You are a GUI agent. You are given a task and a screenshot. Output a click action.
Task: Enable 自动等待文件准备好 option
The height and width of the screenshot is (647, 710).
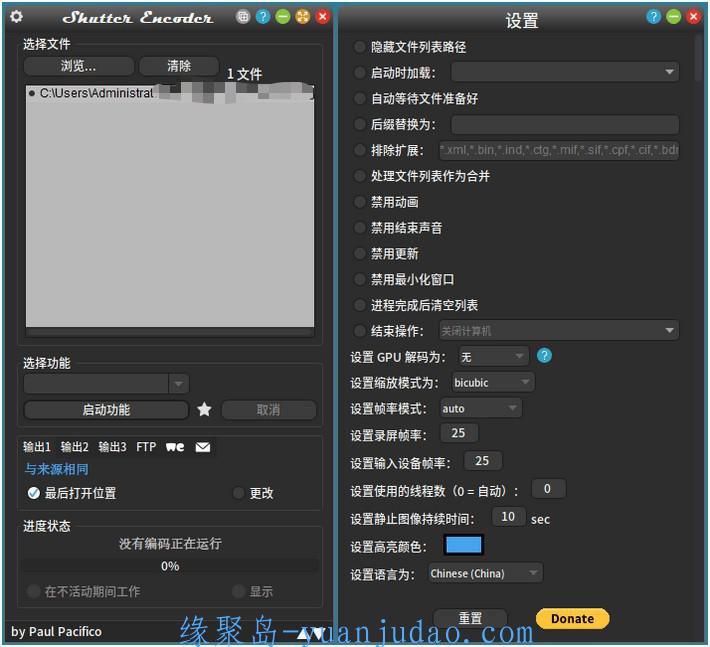(360, 98)
